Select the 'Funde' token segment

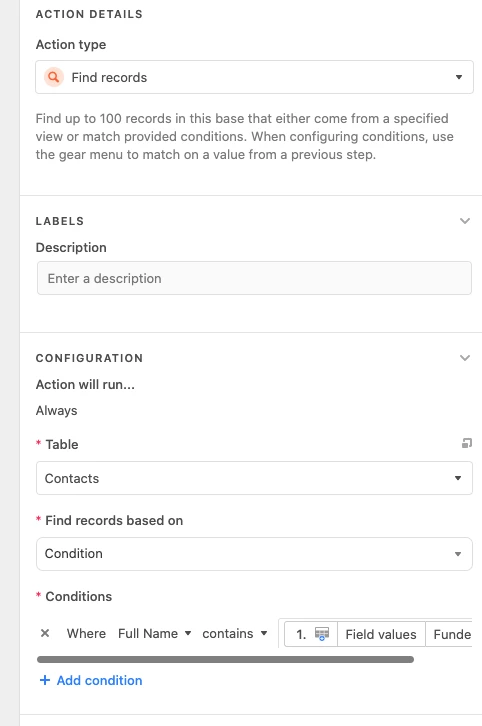click(452, 634)
